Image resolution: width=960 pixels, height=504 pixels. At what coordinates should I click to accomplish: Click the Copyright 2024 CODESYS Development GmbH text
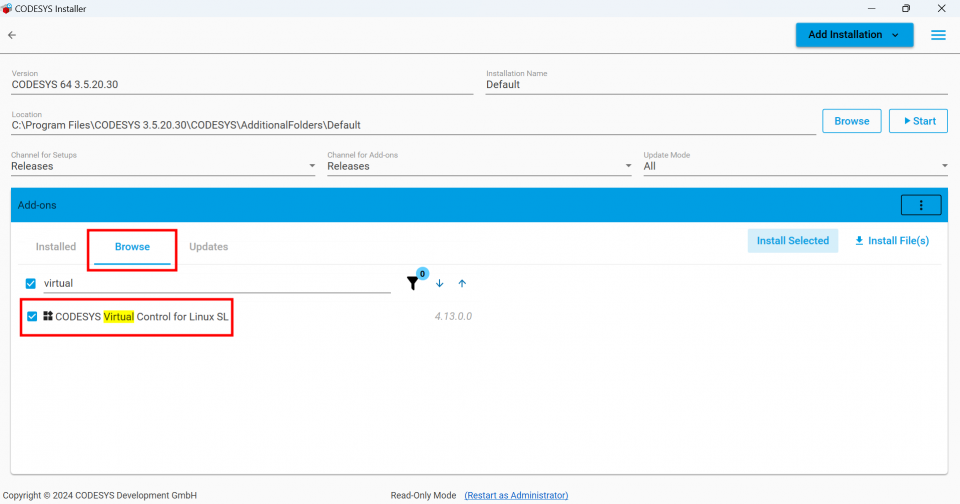click(x=100, y=495)
